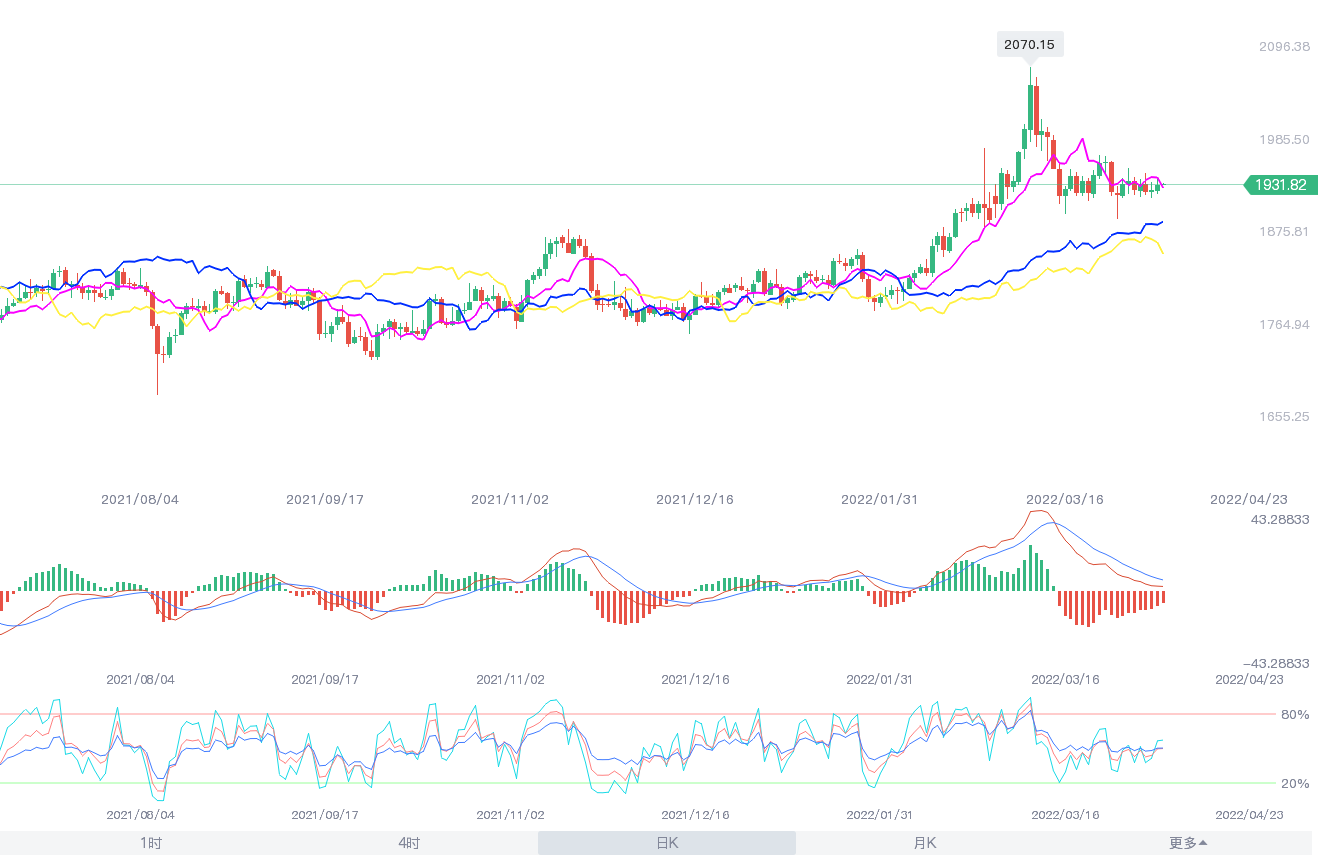Select 2022/04/23 date under the candlestick chart

(x=1249, y=499)
